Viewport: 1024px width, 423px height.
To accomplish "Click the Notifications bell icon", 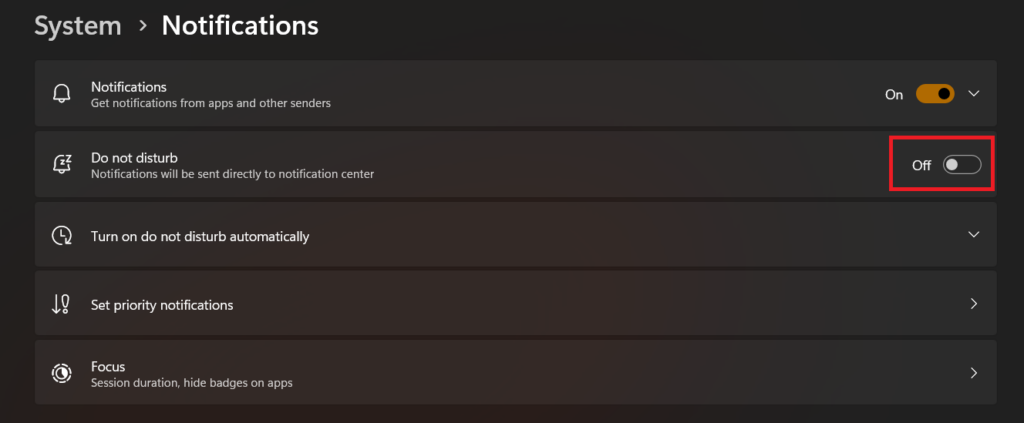I will click(62, 94).
